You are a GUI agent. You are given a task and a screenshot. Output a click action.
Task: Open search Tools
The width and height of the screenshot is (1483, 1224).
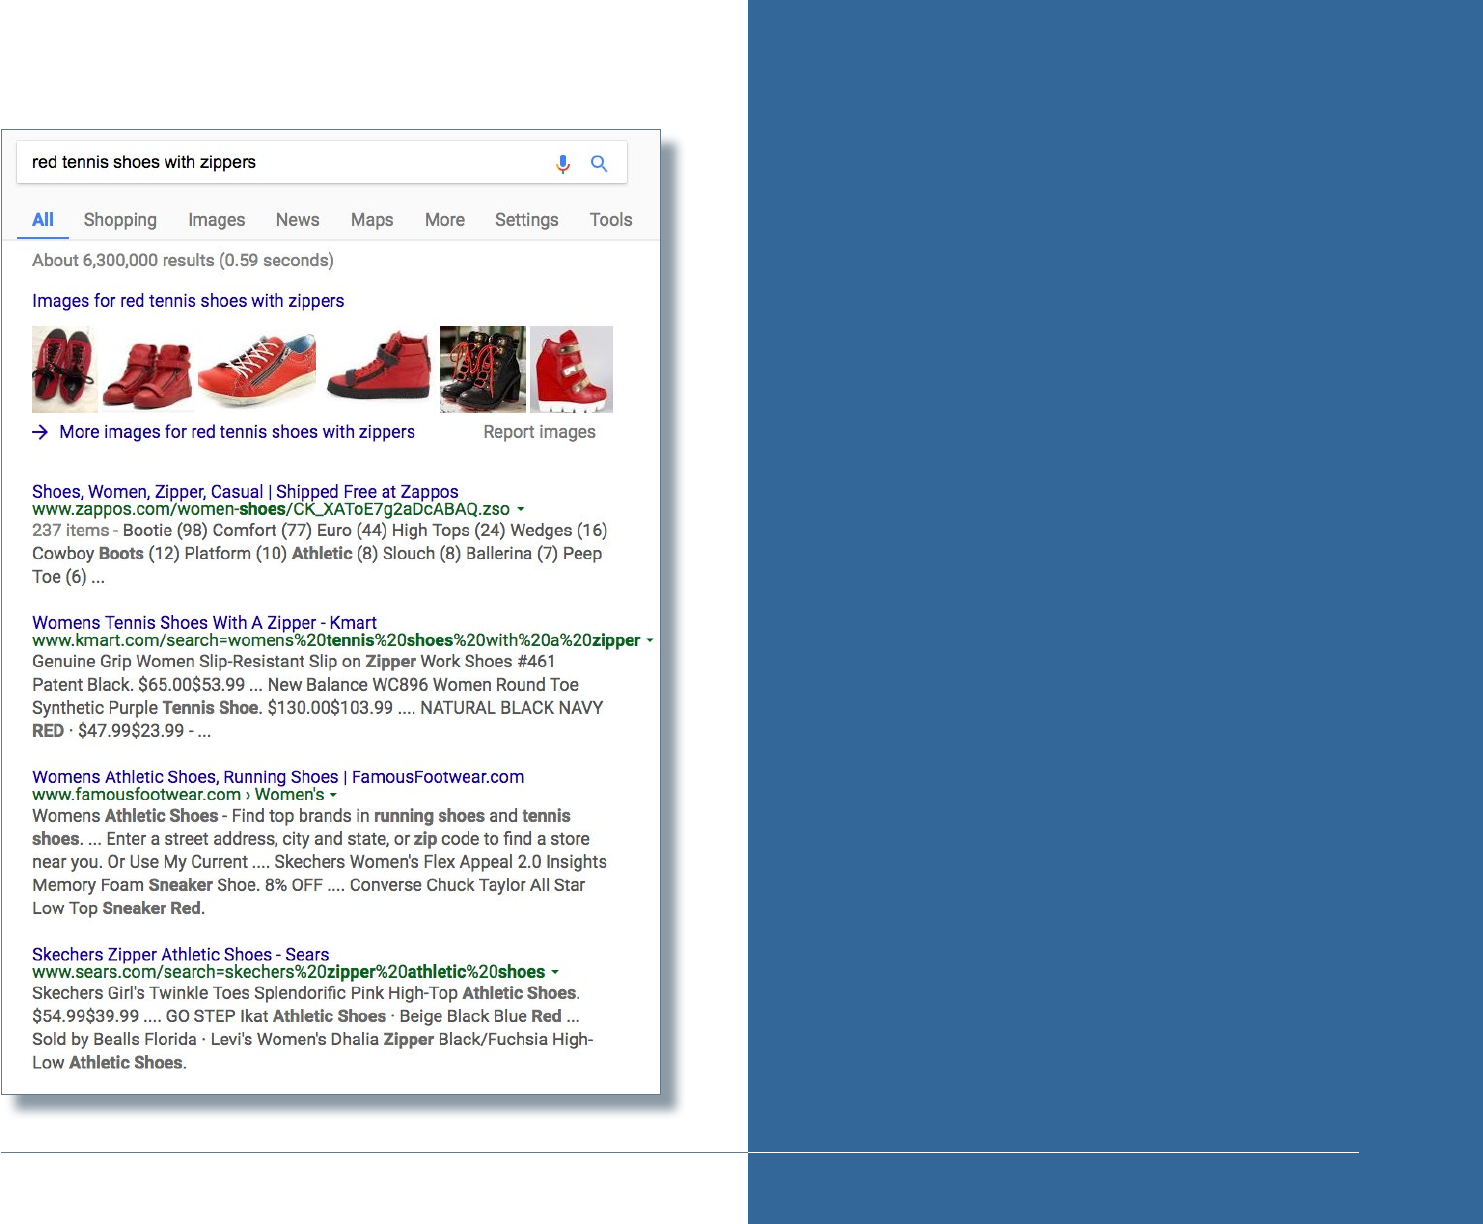pos(611,220)
